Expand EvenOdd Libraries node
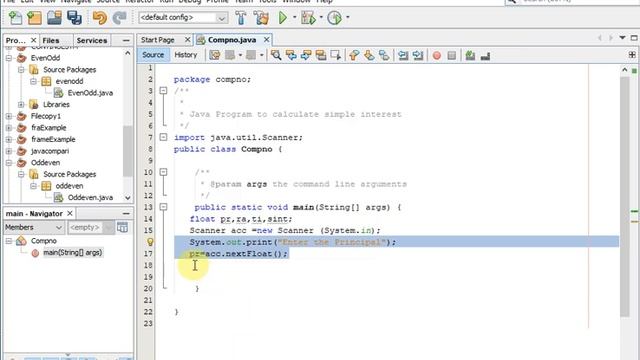Viewport: 640px width, 360px height. (21, 104)
